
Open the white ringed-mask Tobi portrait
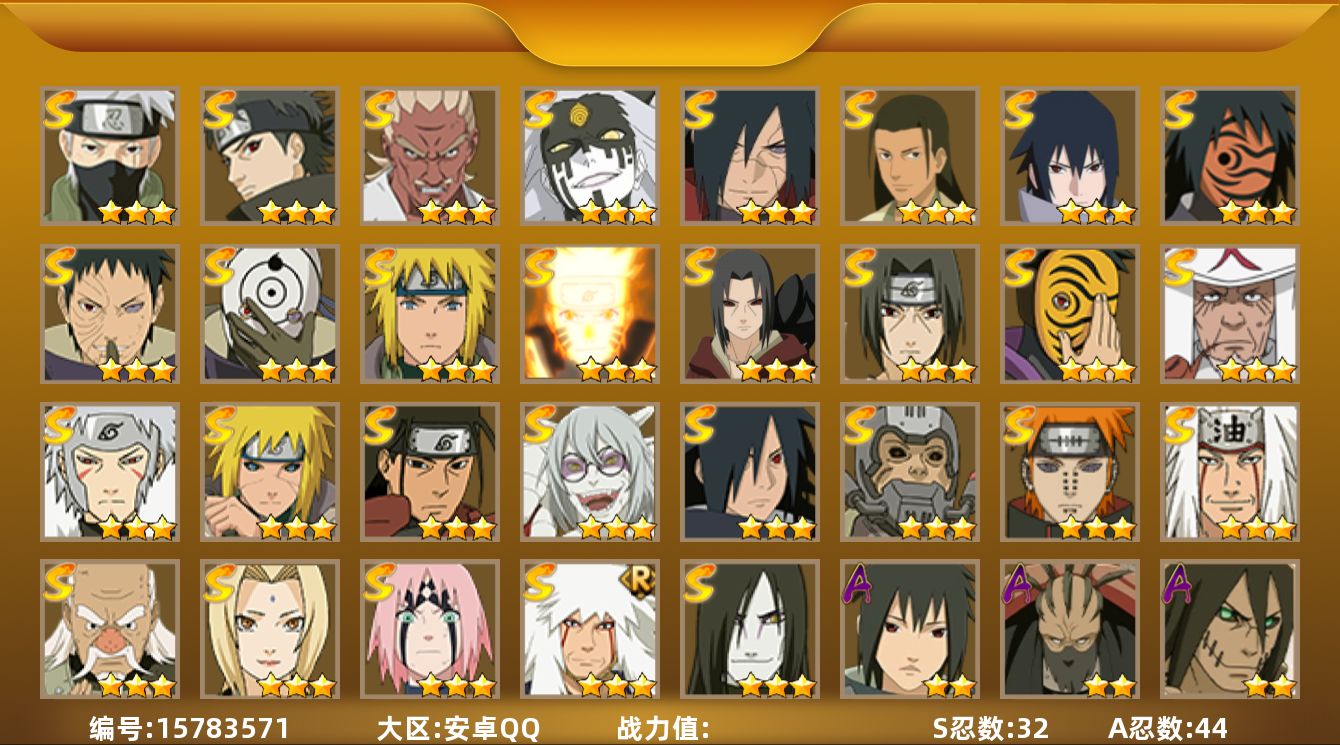point(269,314)
